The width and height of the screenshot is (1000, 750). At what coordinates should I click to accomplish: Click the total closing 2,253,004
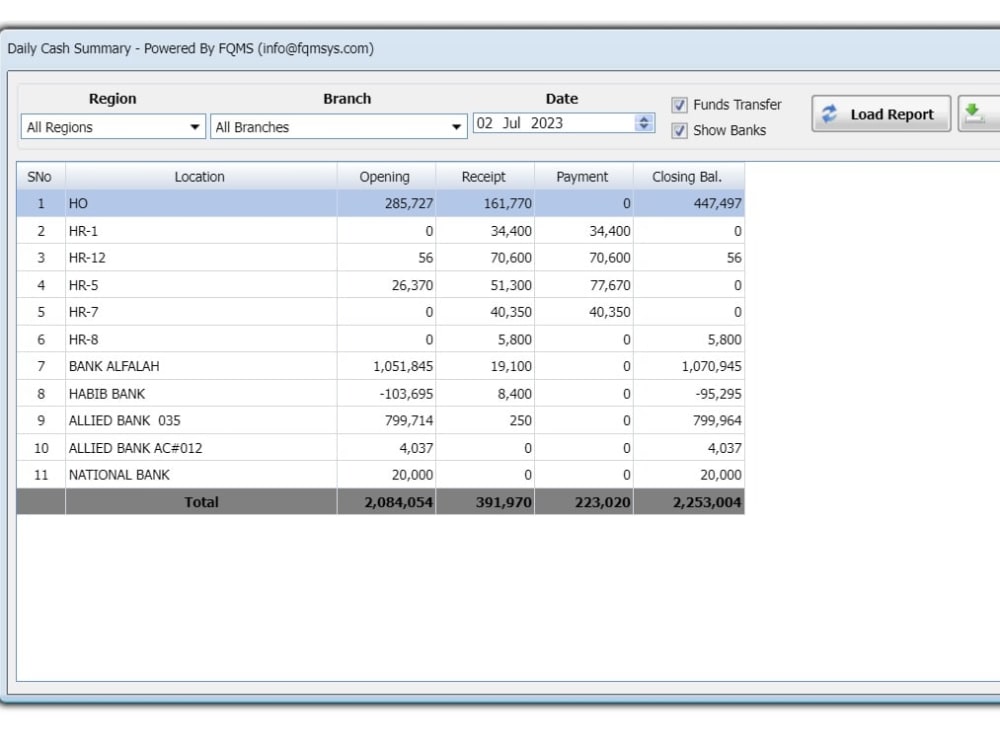707,503
